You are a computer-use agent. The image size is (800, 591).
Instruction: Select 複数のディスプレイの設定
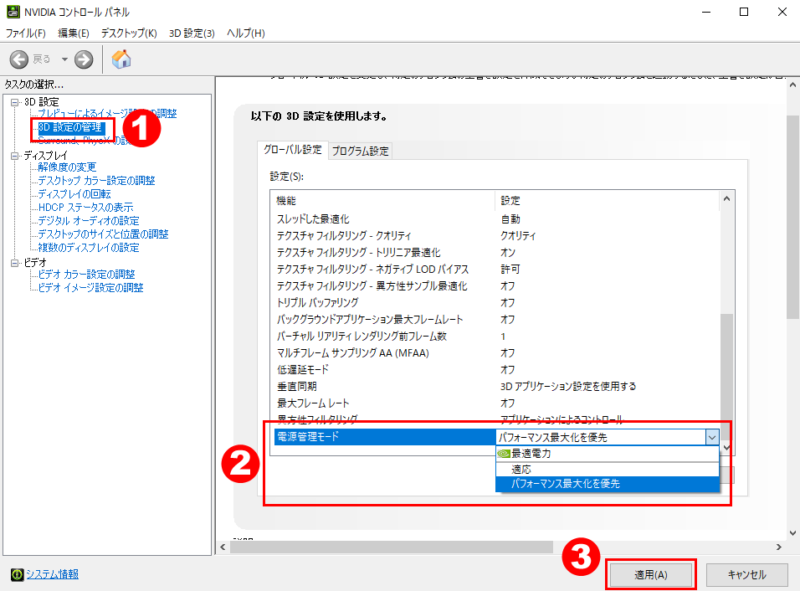pos(89,248)
